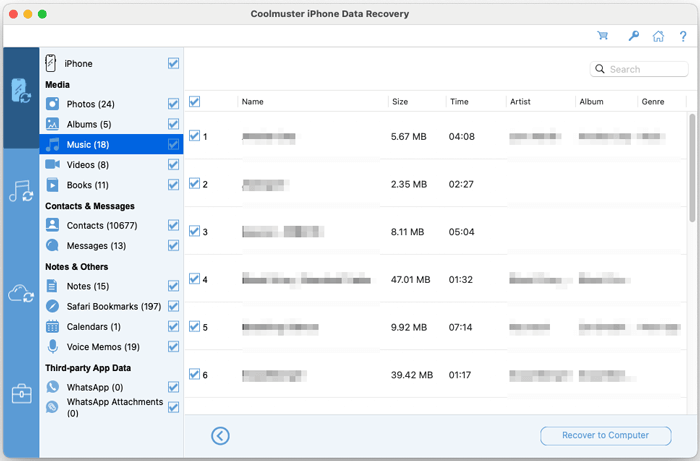700x461 pixels.
Task: Select the 39.42 MB size cell
Action: coord(412,375)
